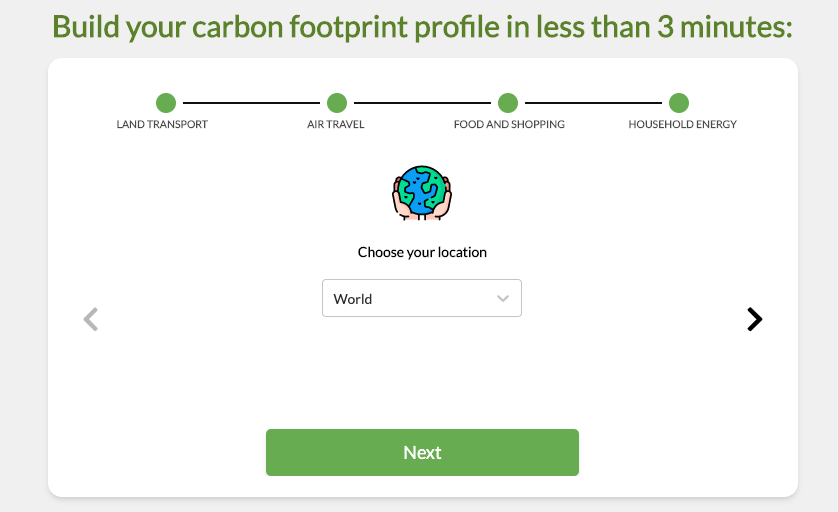Click the Choose your location label
This screenshot has width=838, height=512.
pos(422,252)
